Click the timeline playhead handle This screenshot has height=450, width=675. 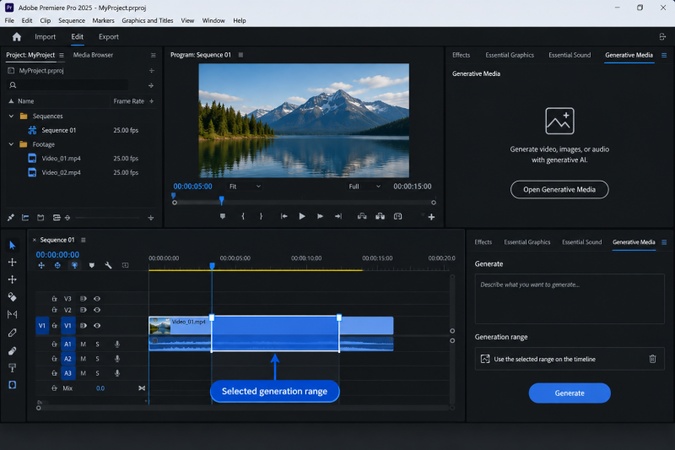[x=212, y=266]
